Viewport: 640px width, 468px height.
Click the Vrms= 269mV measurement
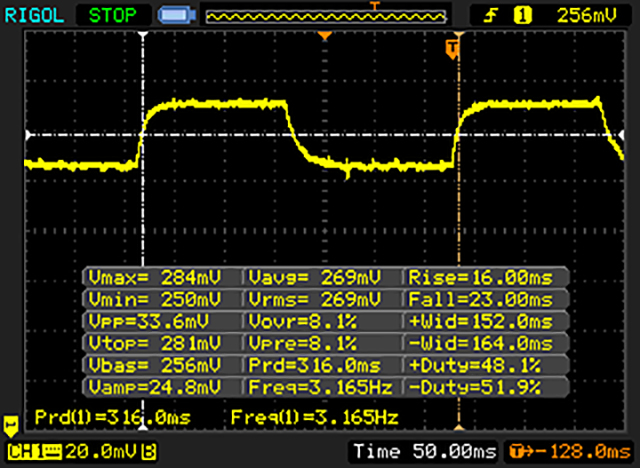314,300
